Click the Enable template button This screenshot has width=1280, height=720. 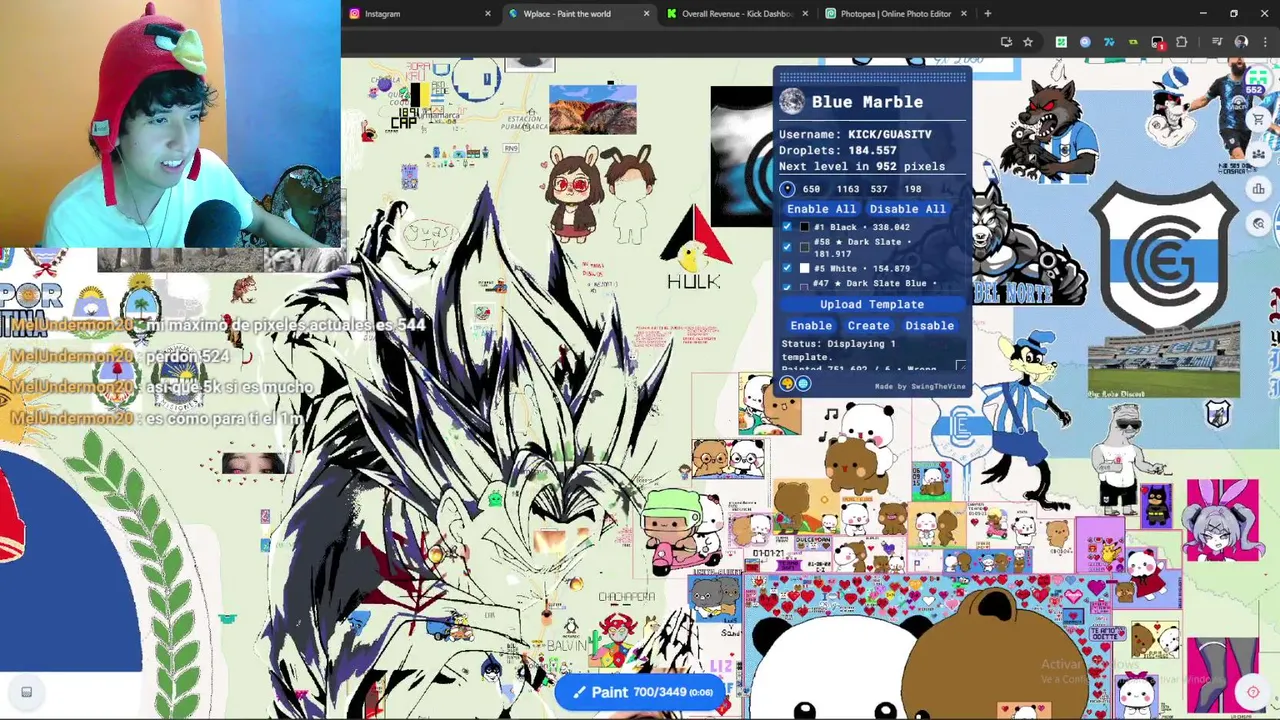click(x=811, y=325)
